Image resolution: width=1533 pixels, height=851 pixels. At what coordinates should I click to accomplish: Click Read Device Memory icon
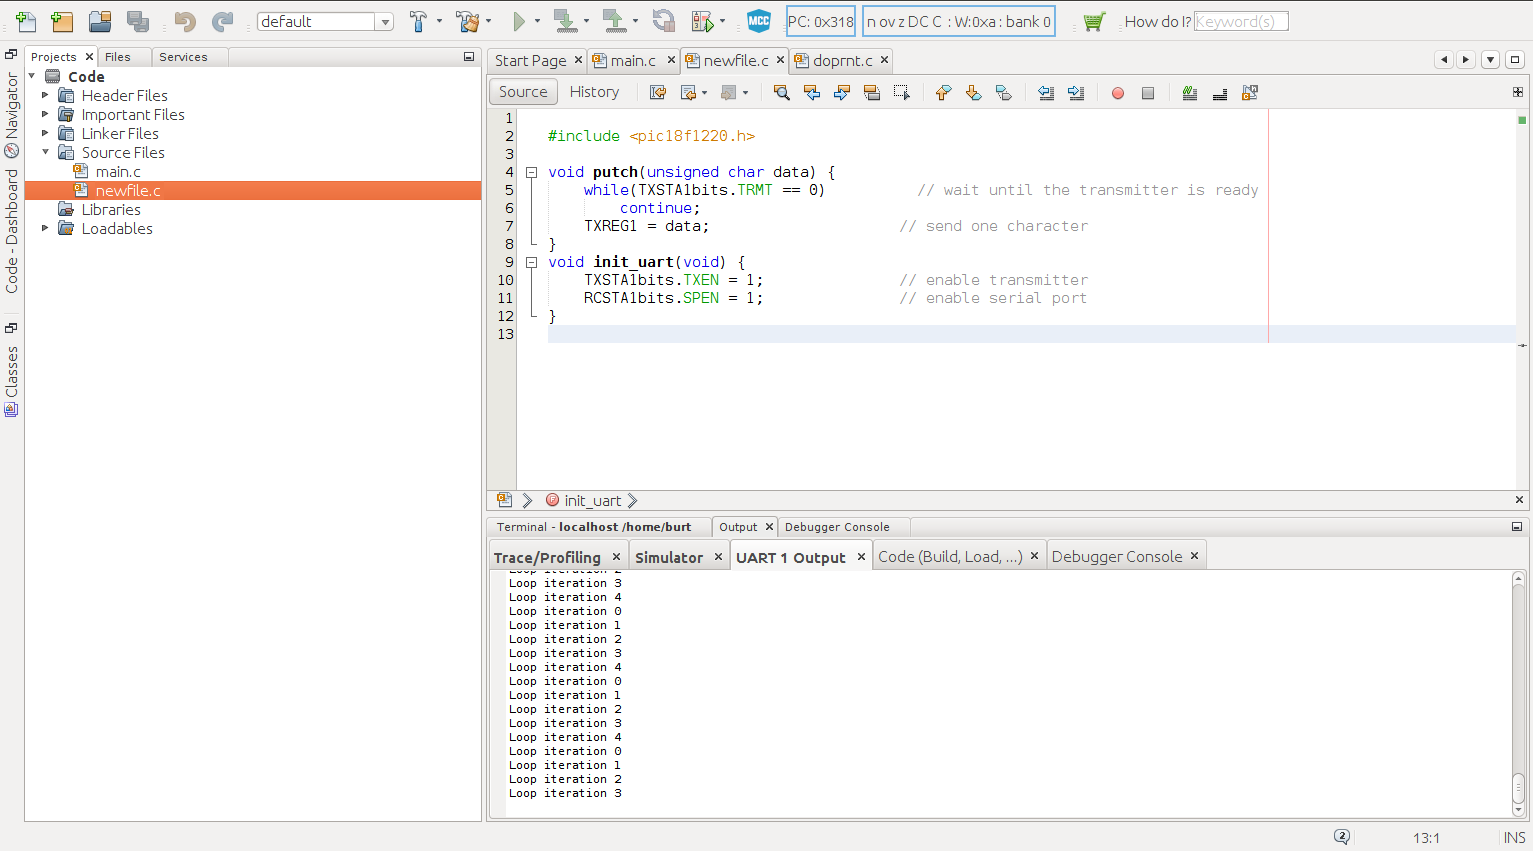[x=614, y=21]
